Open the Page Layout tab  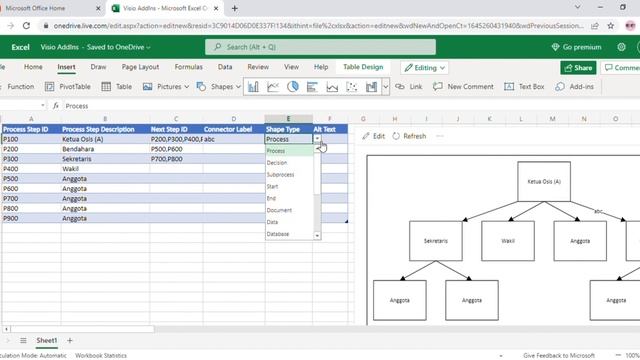pos(140,67)
